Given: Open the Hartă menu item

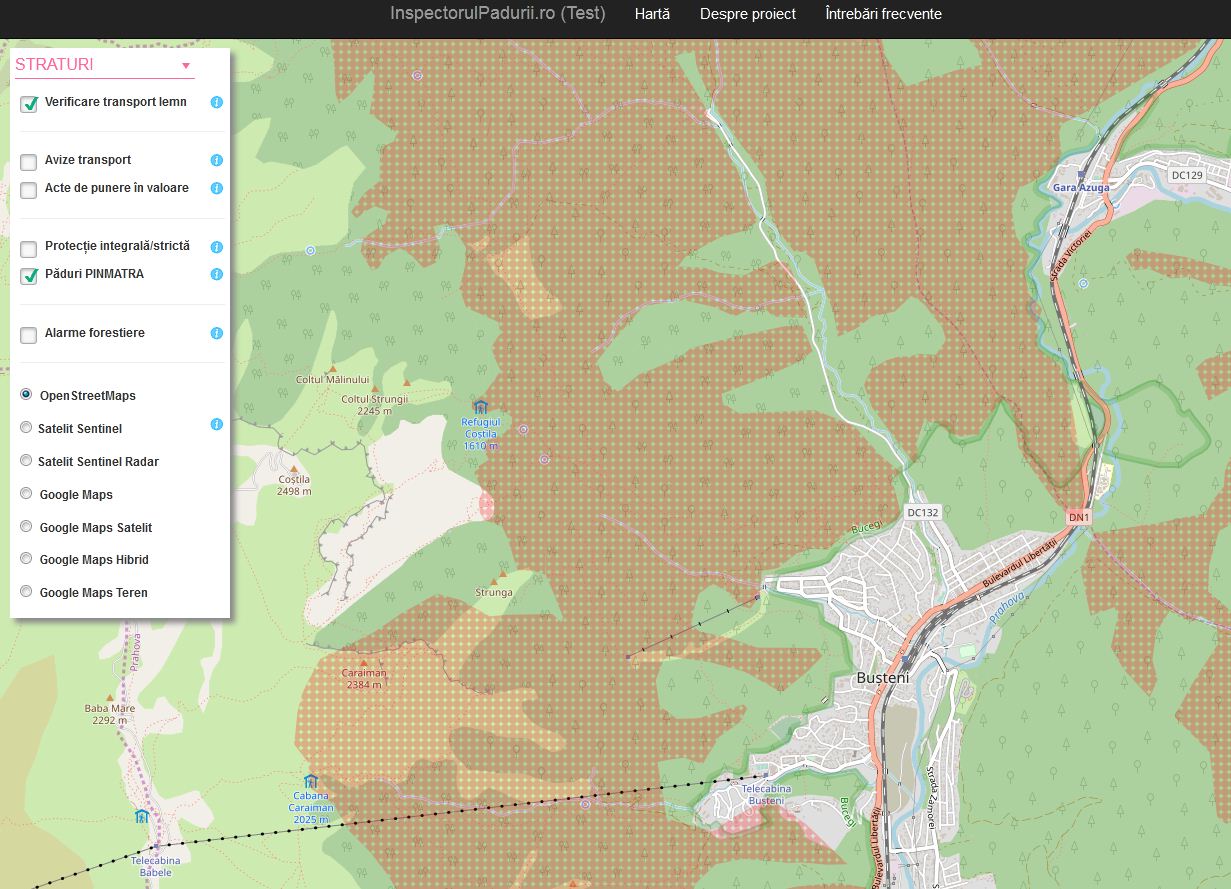Looking at the screenshot, I should click(x=652, y=14).
